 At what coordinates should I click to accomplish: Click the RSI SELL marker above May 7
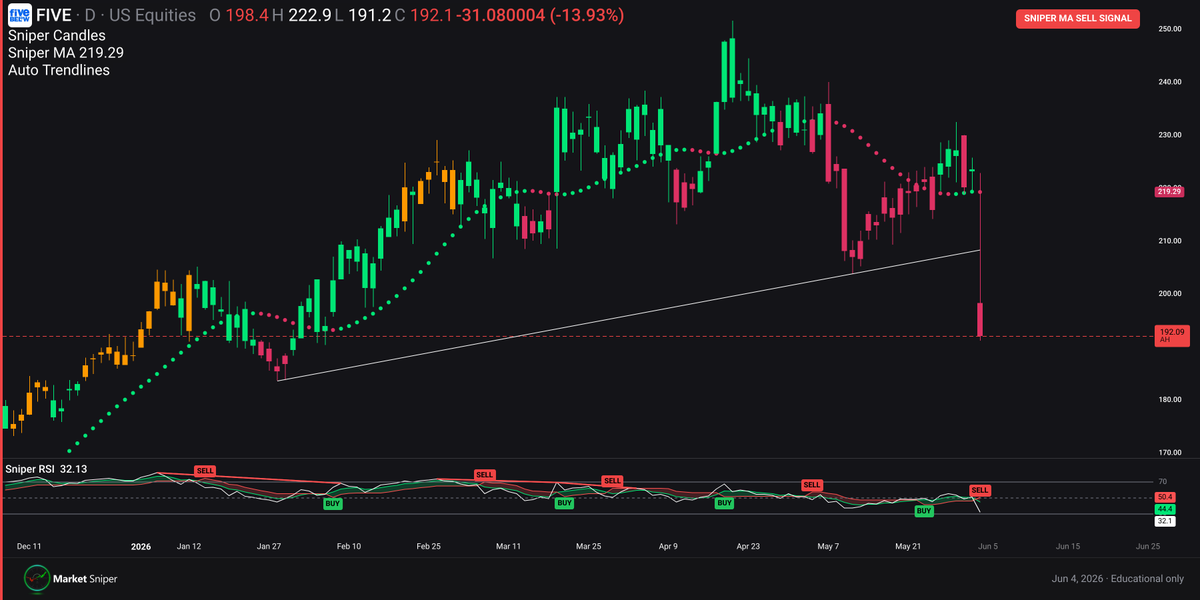(811, 485)
